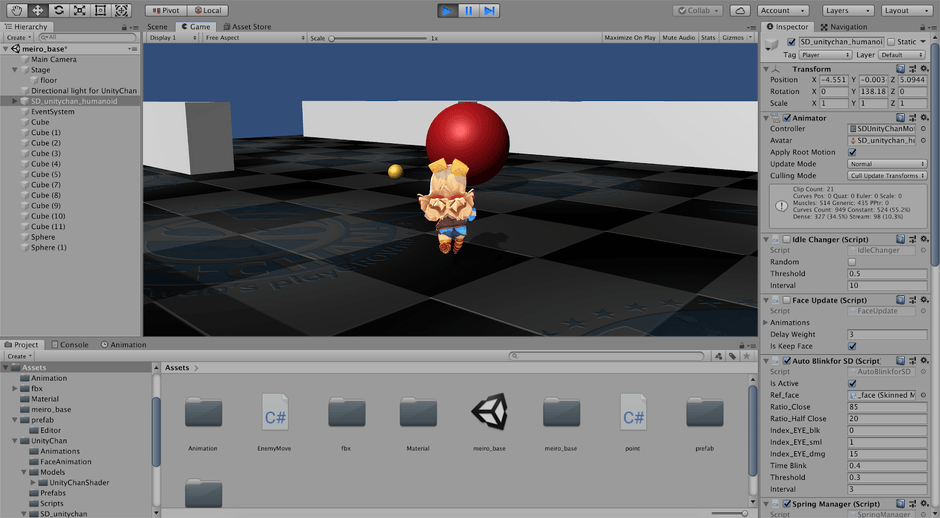Image resolution: width=940 pixels, height=518 pixels.
Task: Click the search by label icon
Action: click(x=732, y=356)
